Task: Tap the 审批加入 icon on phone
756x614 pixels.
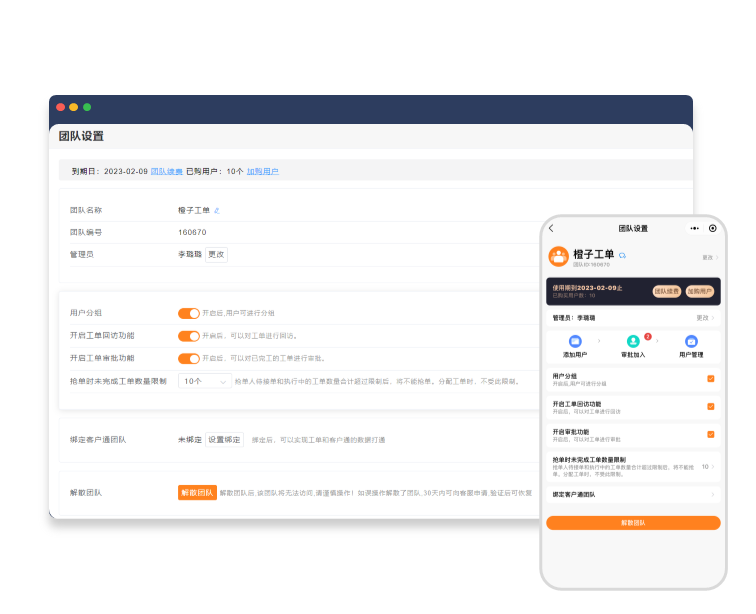Action: pos(633,341)
